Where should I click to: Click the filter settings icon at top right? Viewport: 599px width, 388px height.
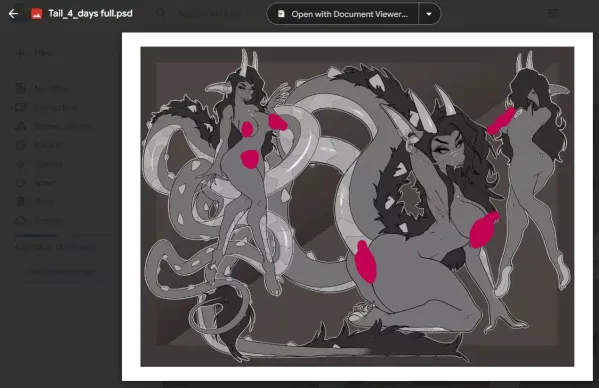[553, 13]
